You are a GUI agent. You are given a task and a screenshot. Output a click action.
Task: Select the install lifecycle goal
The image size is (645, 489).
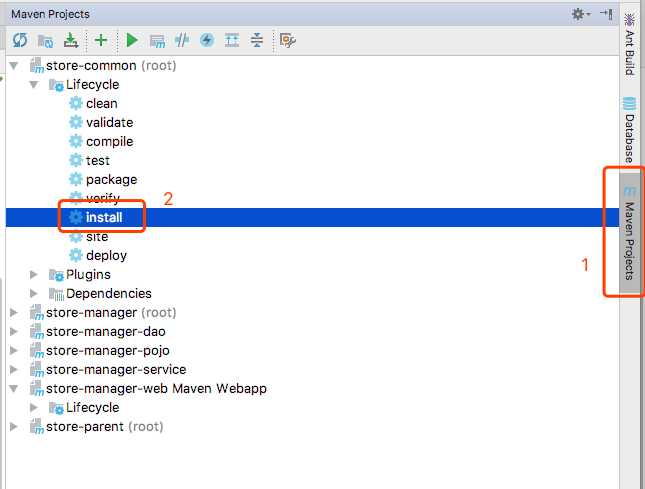click(x=104, y=218)
